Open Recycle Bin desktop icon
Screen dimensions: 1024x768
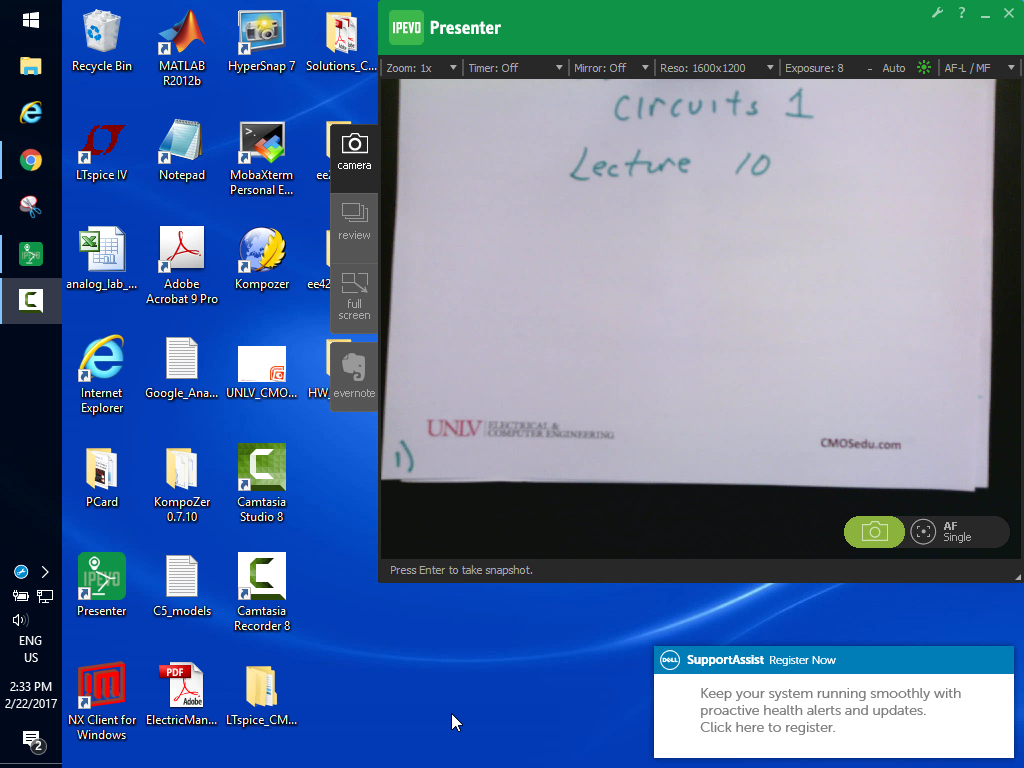pos(101,40)
